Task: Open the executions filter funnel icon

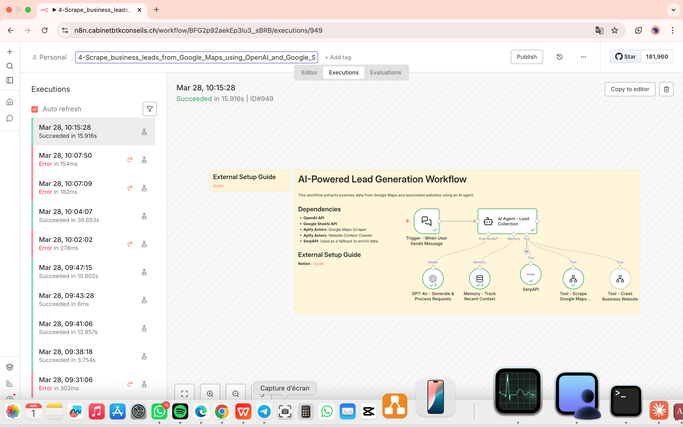Action: 150,109
